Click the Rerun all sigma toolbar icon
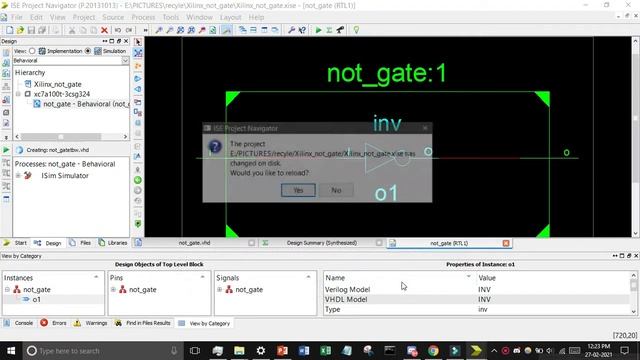Viewport: 640px width, 360px height. [329, 30]
